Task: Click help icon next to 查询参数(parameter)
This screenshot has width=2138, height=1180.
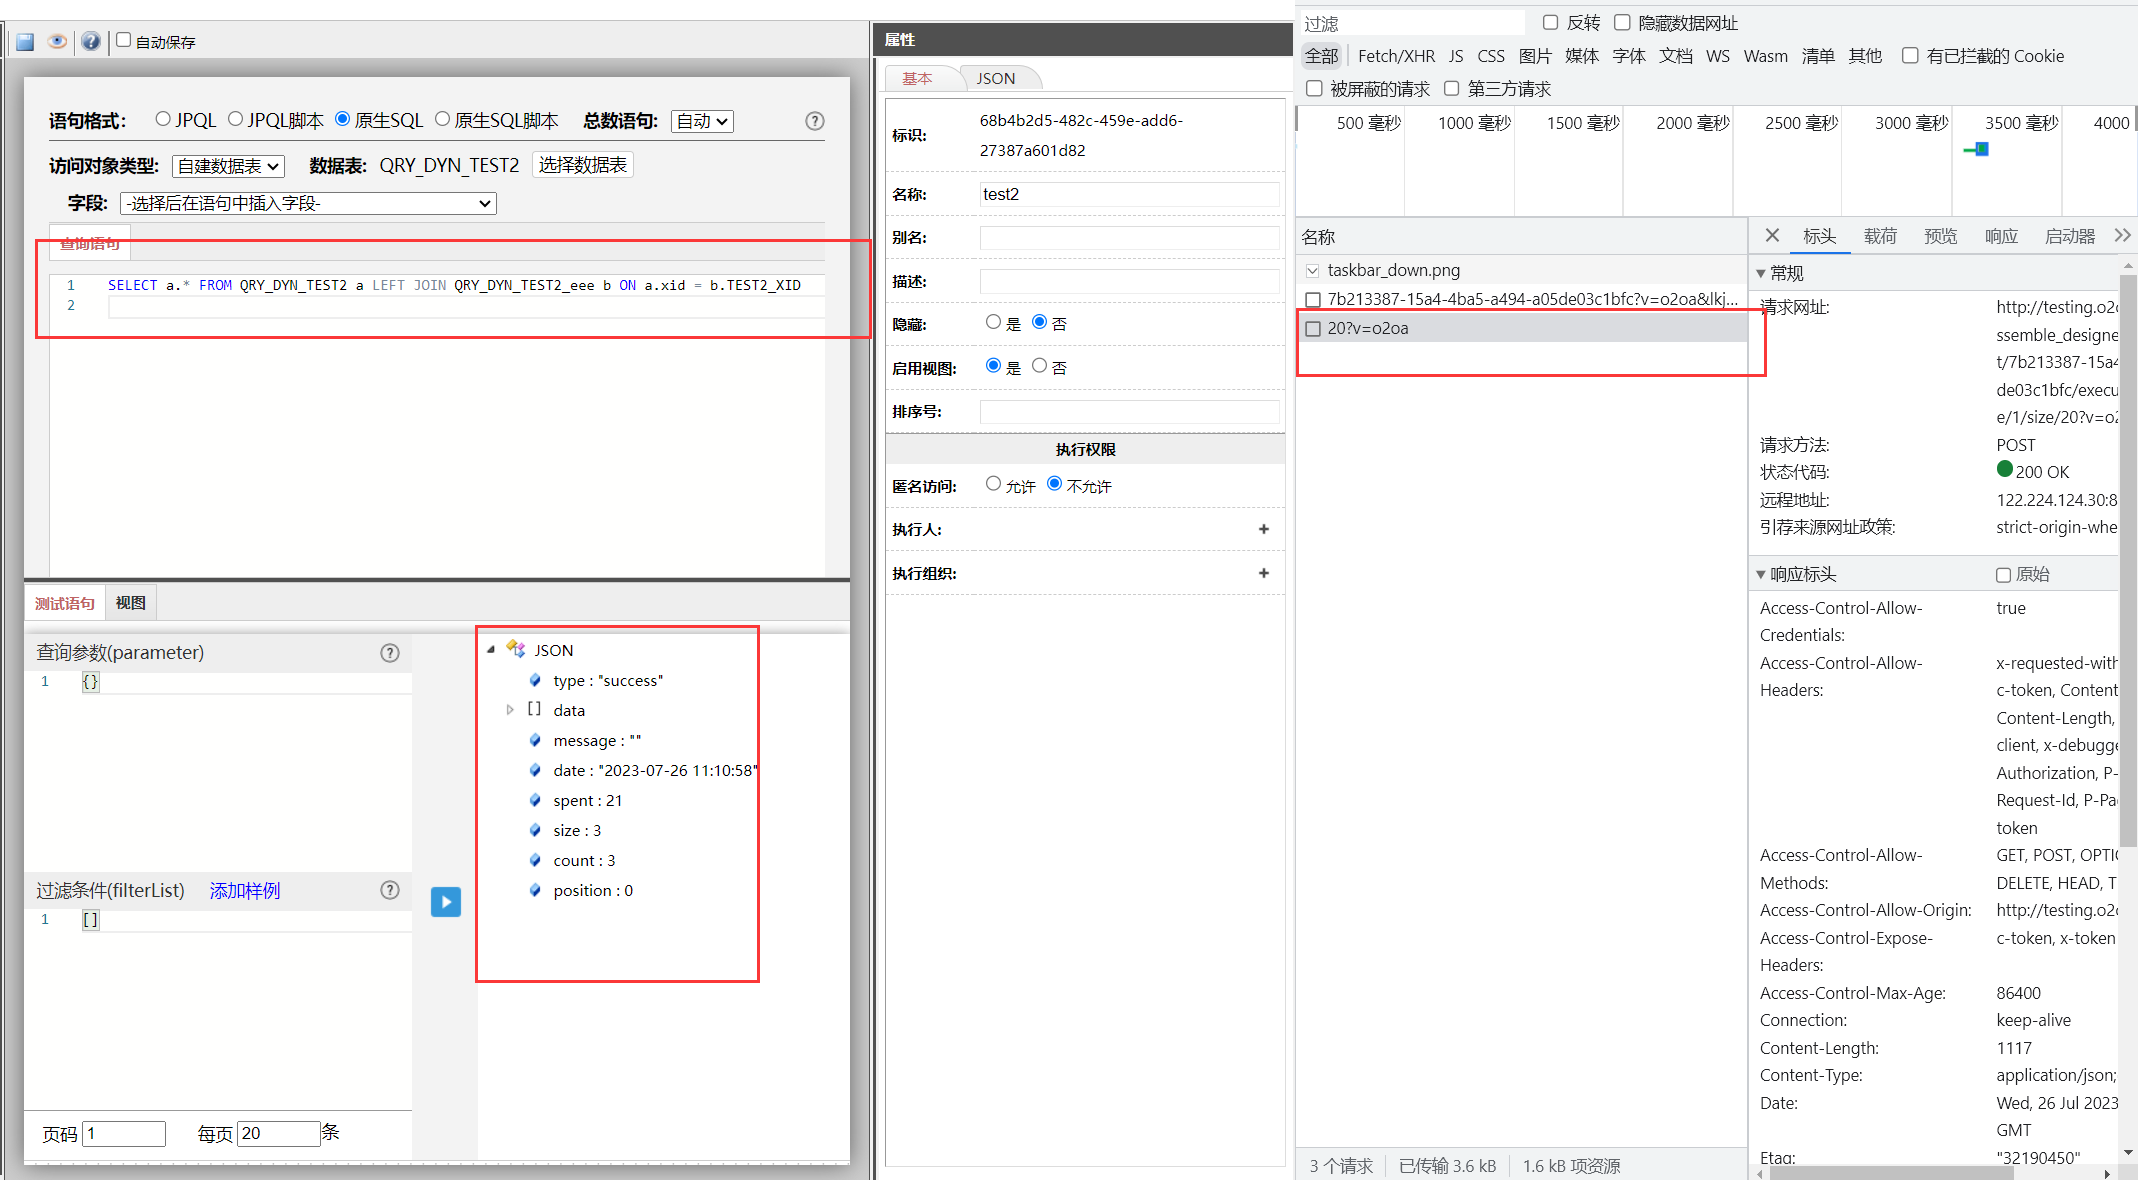Action: tap(390, 653)
